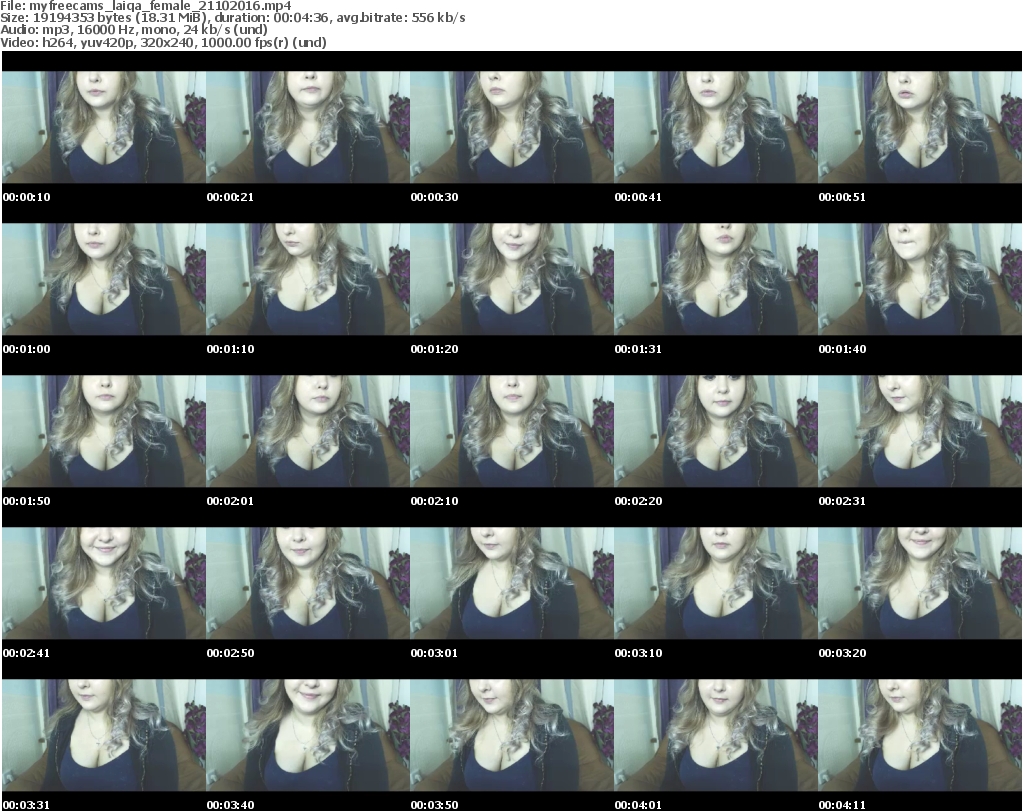Click the thumbnail at 00:02:20
The image size is (1024, 811).
(x=716, y=431)
